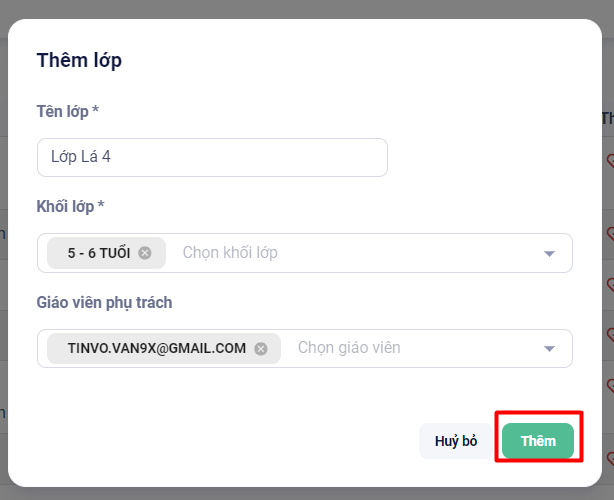
Task: Remove the "5 - 6 TUỔI" grade chip
Action: pyautogui.click(x=145, y=253)
